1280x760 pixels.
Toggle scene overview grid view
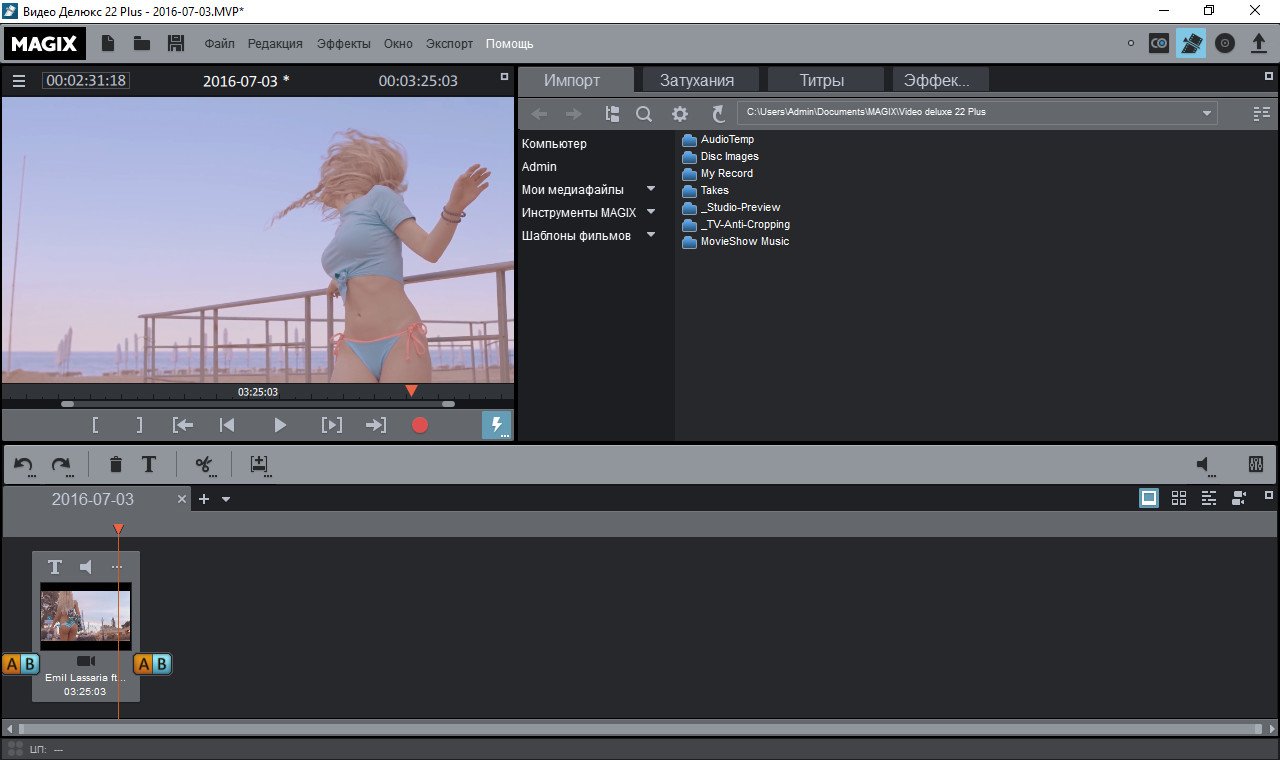(x=1179, y=498)
